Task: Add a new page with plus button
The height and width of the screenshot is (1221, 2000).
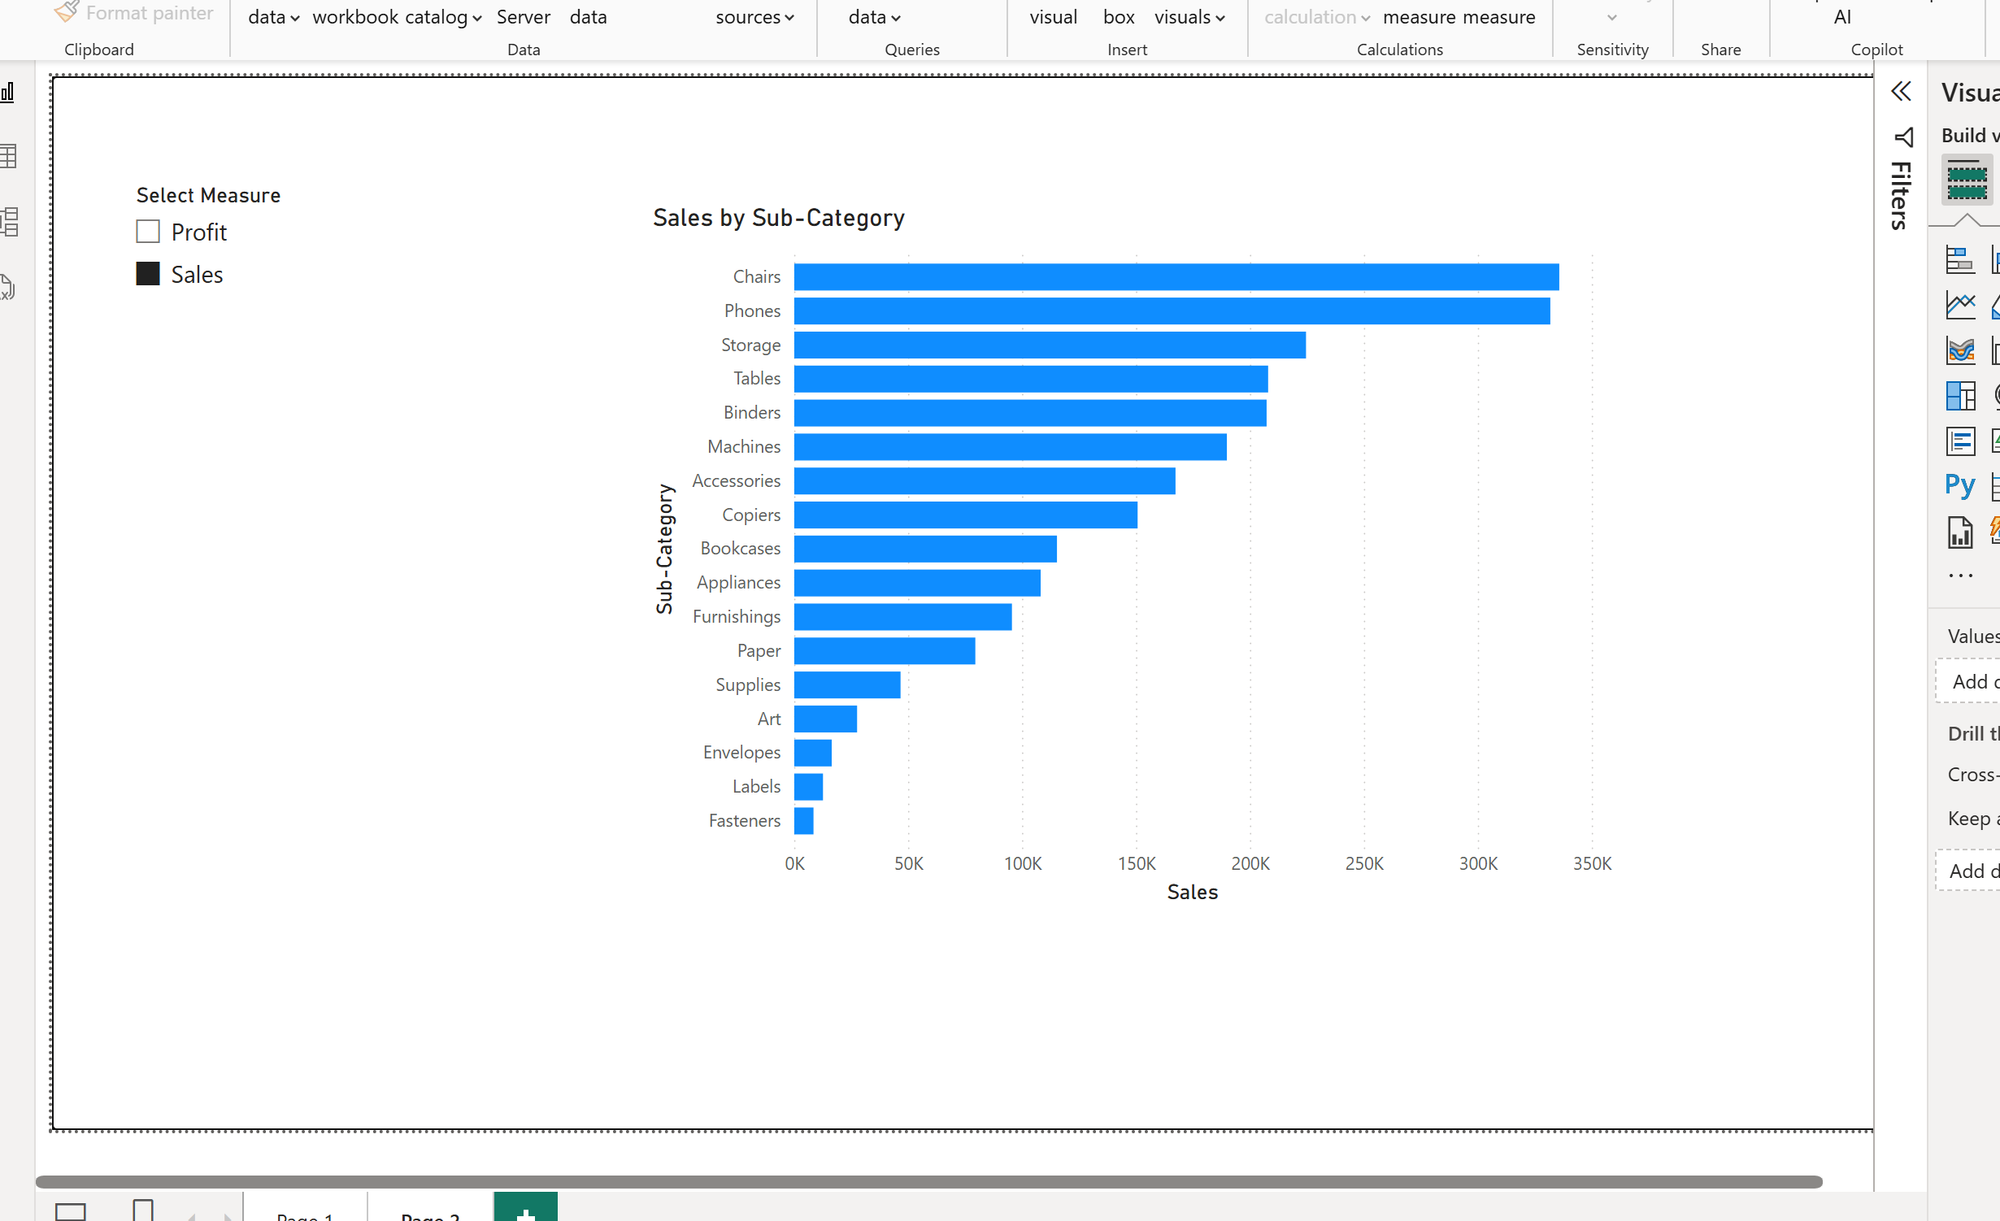Action: (525, 1208)
